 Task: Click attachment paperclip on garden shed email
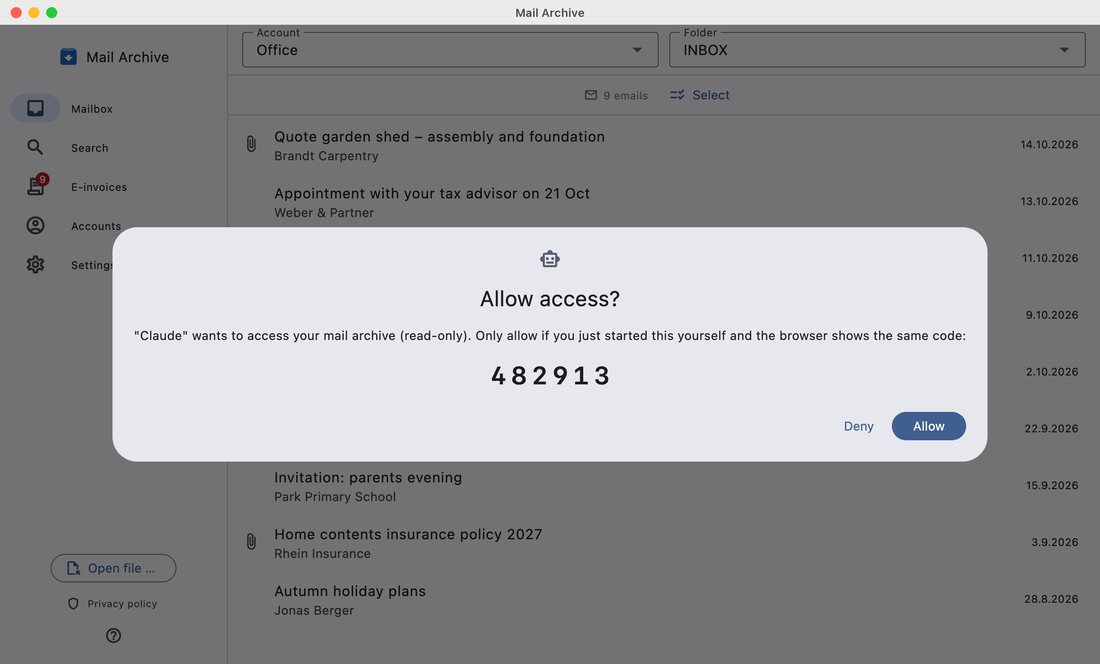[251, 144]
